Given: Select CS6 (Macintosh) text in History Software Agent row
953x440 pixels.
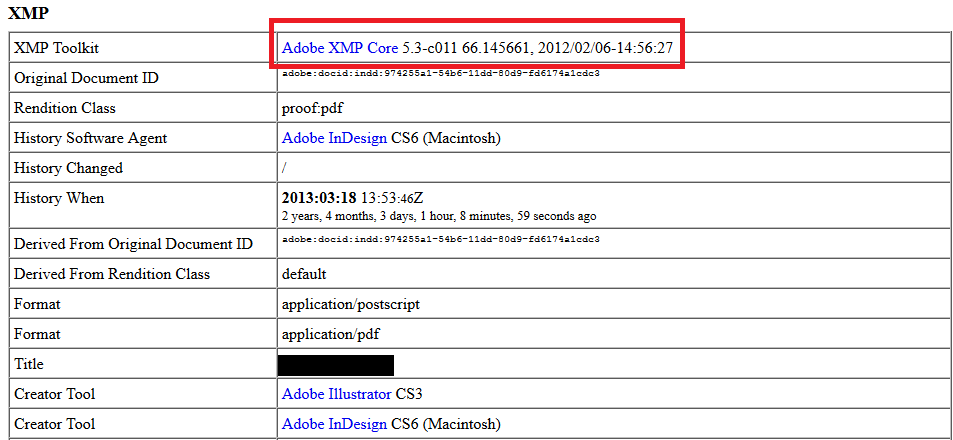Looking at the screenshot, I should (x=446, y=139).
